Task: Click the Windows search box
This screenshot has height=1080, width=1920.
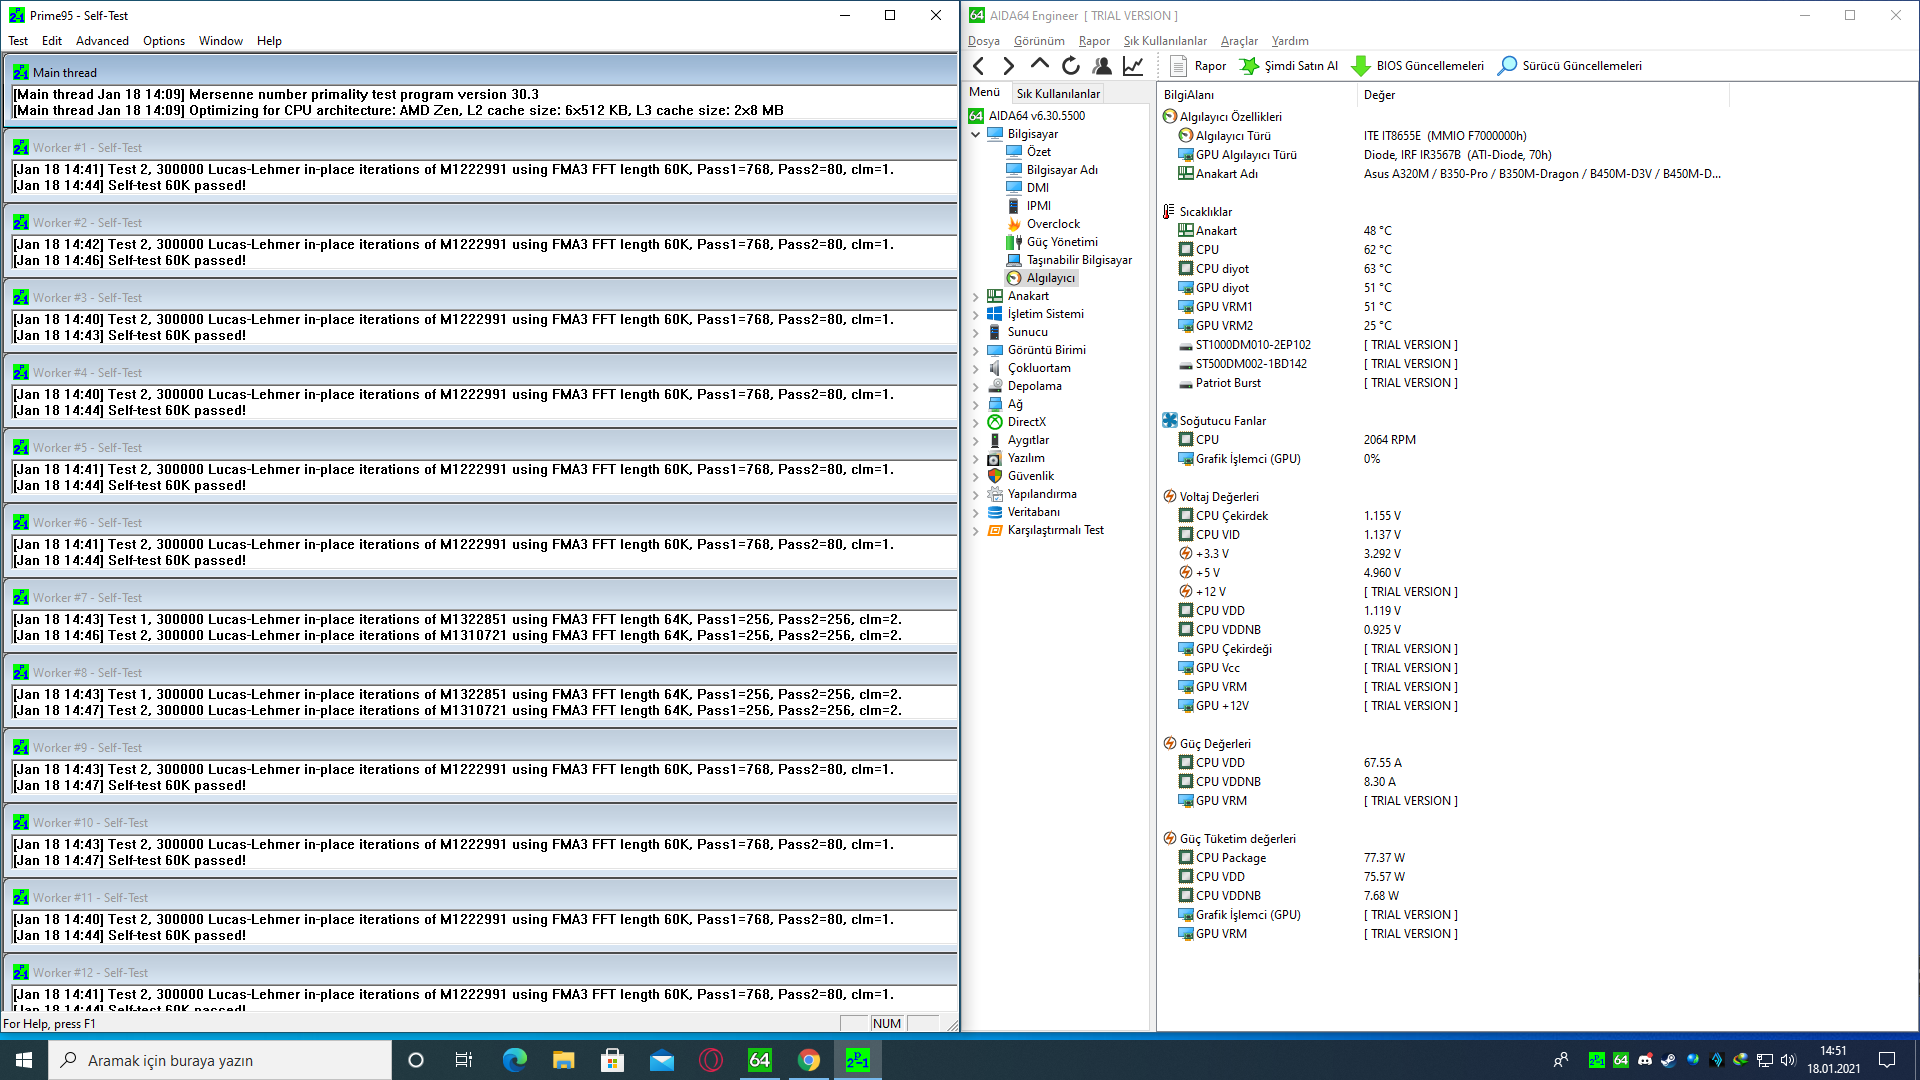Action: [x=220, y=1060]
